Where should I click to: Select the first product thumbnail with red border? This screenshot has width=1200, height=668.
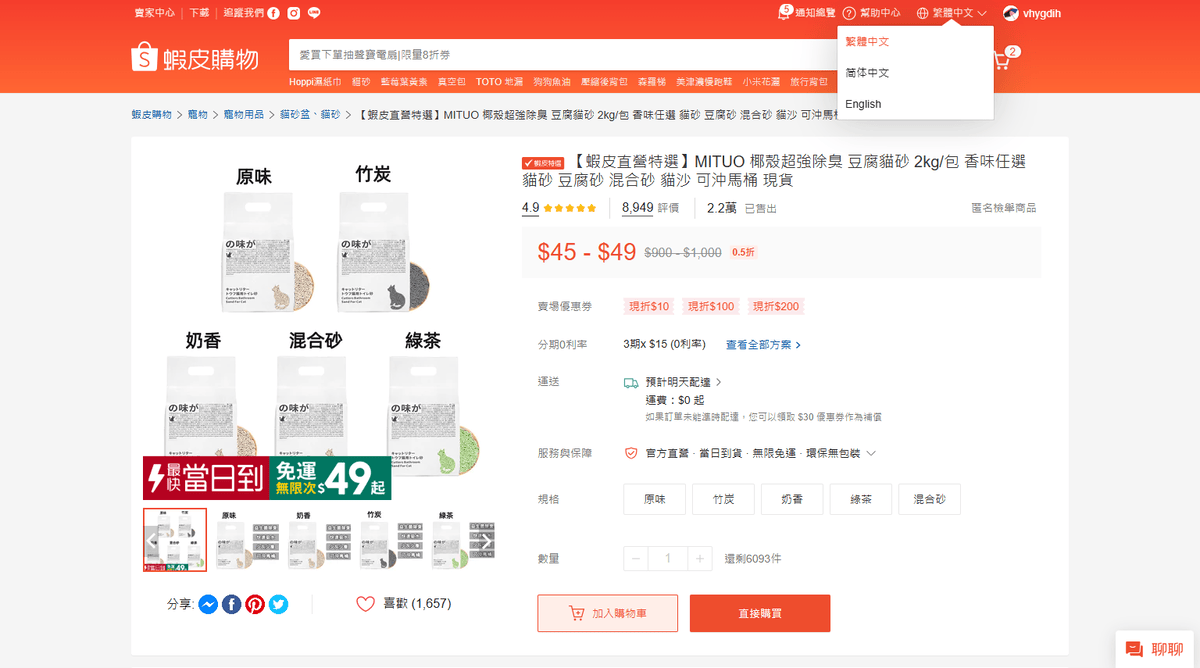(175, 540)
